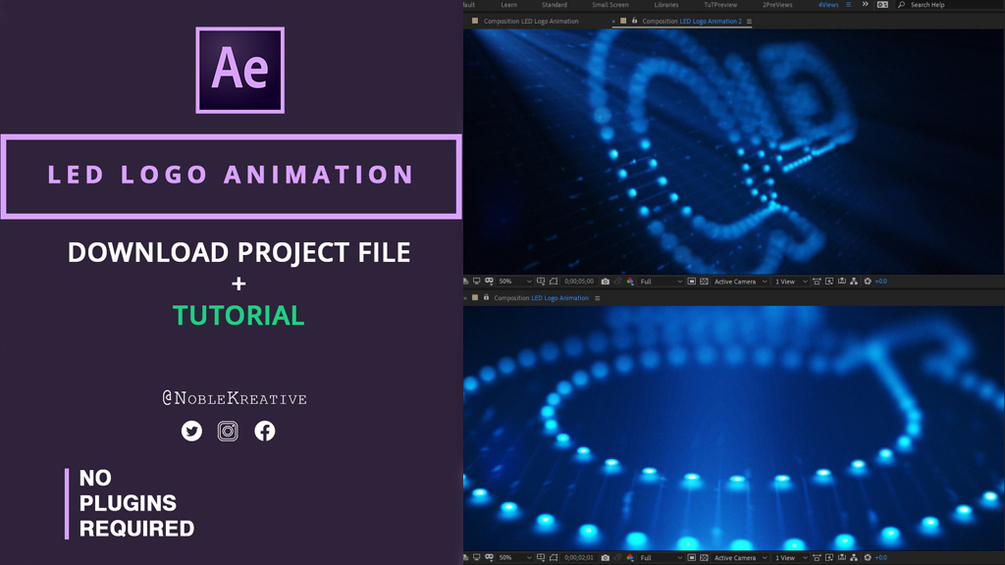Toggle region of interest icon in upper viewer
The image size is (1005, 565).
(554, 281)
